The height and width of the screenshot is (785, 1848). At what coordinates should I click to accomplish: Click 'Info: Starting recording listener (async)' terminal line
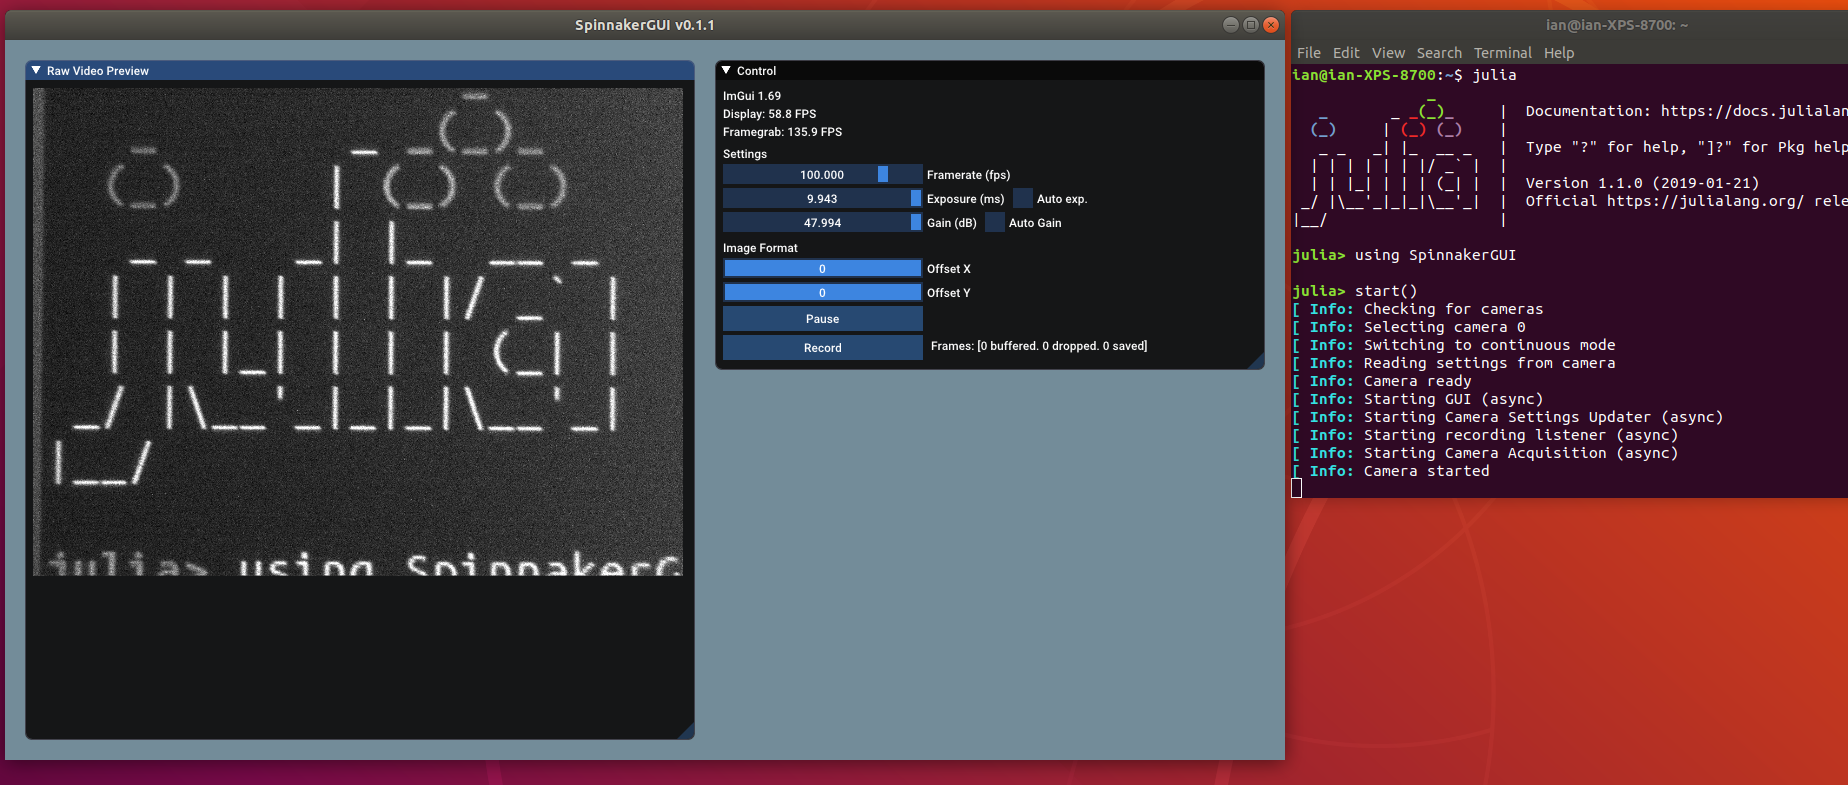1485,435
